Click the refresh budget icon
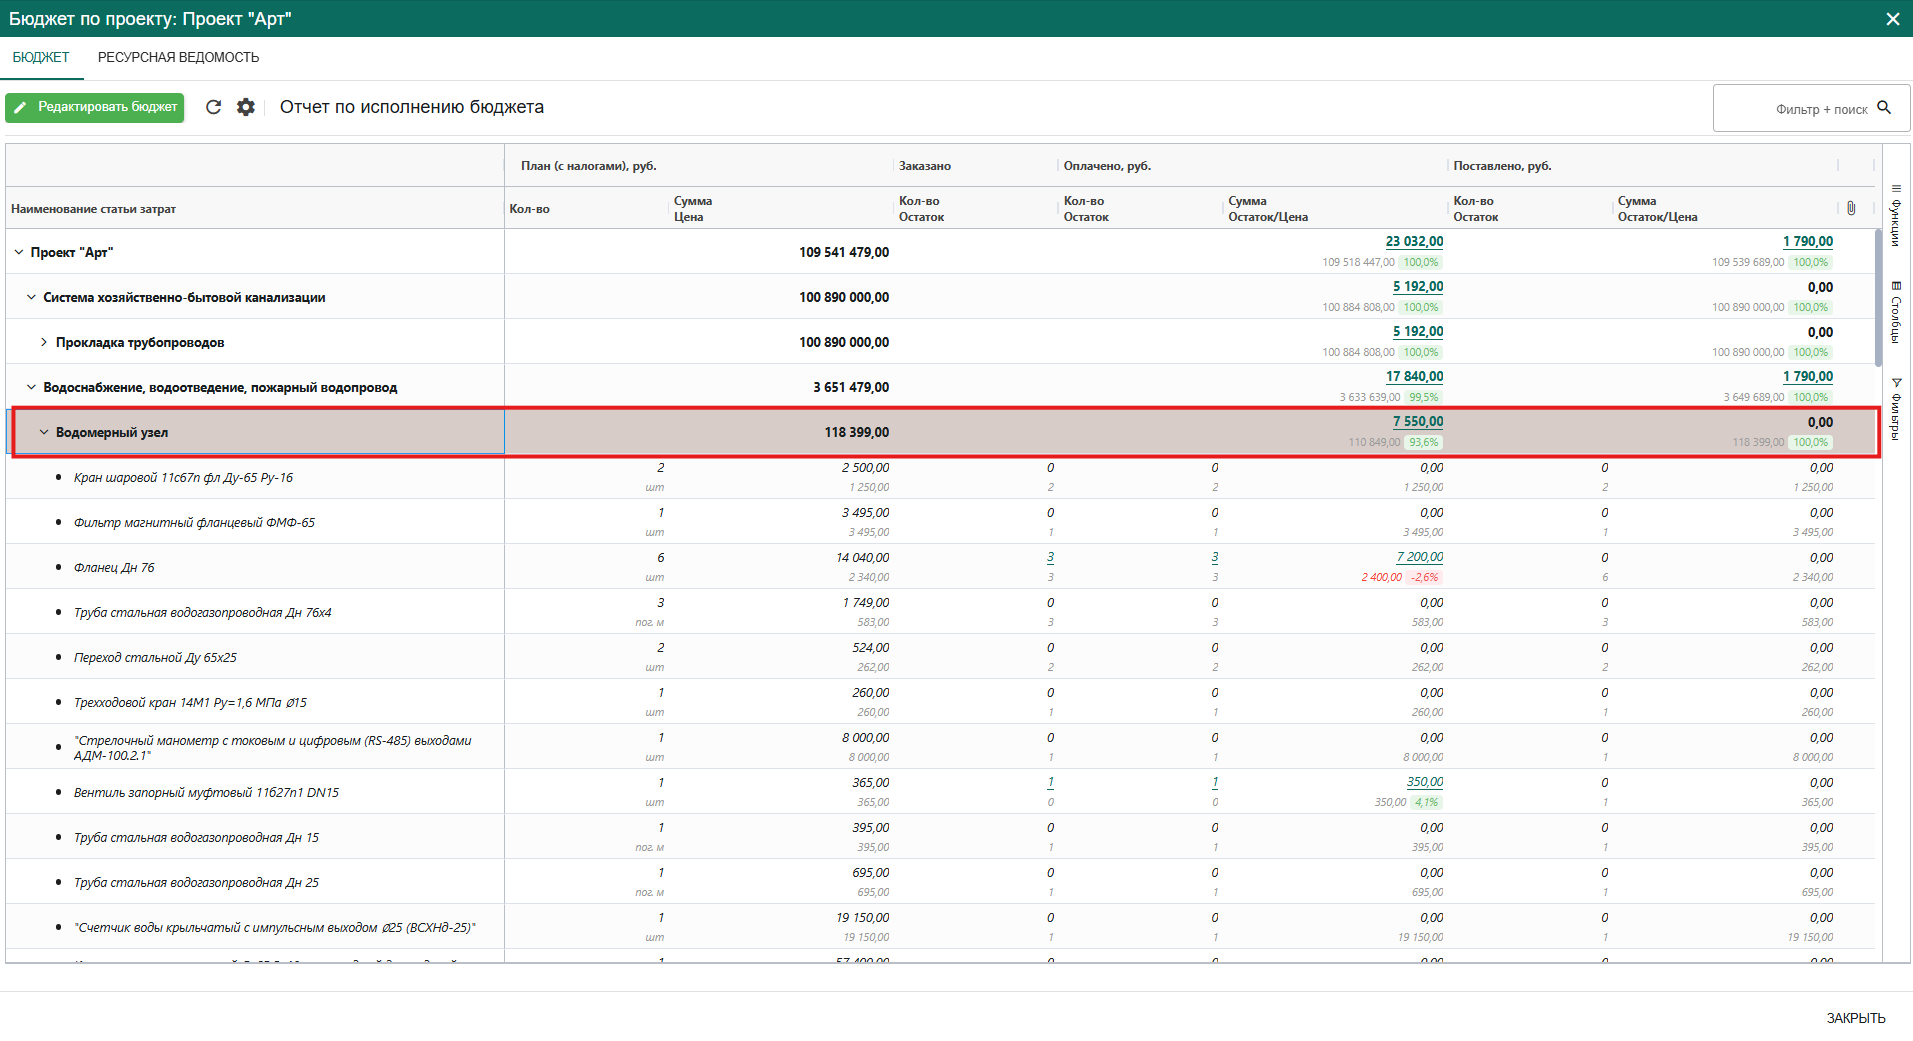The height and width of the screenshot is (1041, 1913). [213, 107]
